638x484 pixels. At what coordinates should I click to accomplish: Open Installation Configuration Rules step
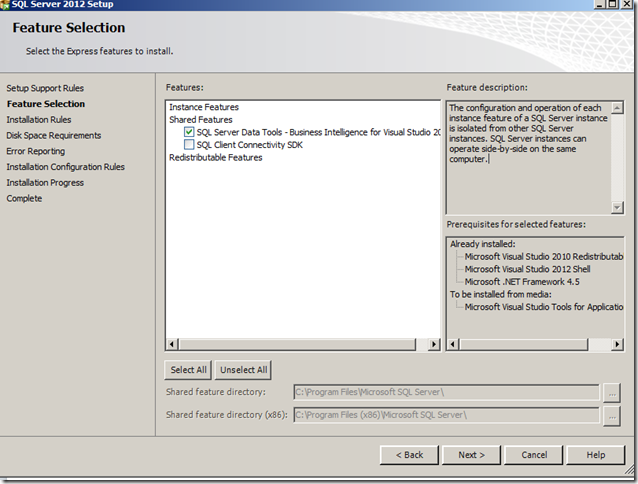65,167
